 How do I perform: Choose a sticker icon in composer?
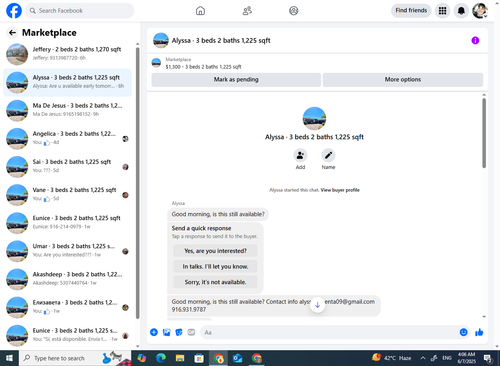coord(179,332)
